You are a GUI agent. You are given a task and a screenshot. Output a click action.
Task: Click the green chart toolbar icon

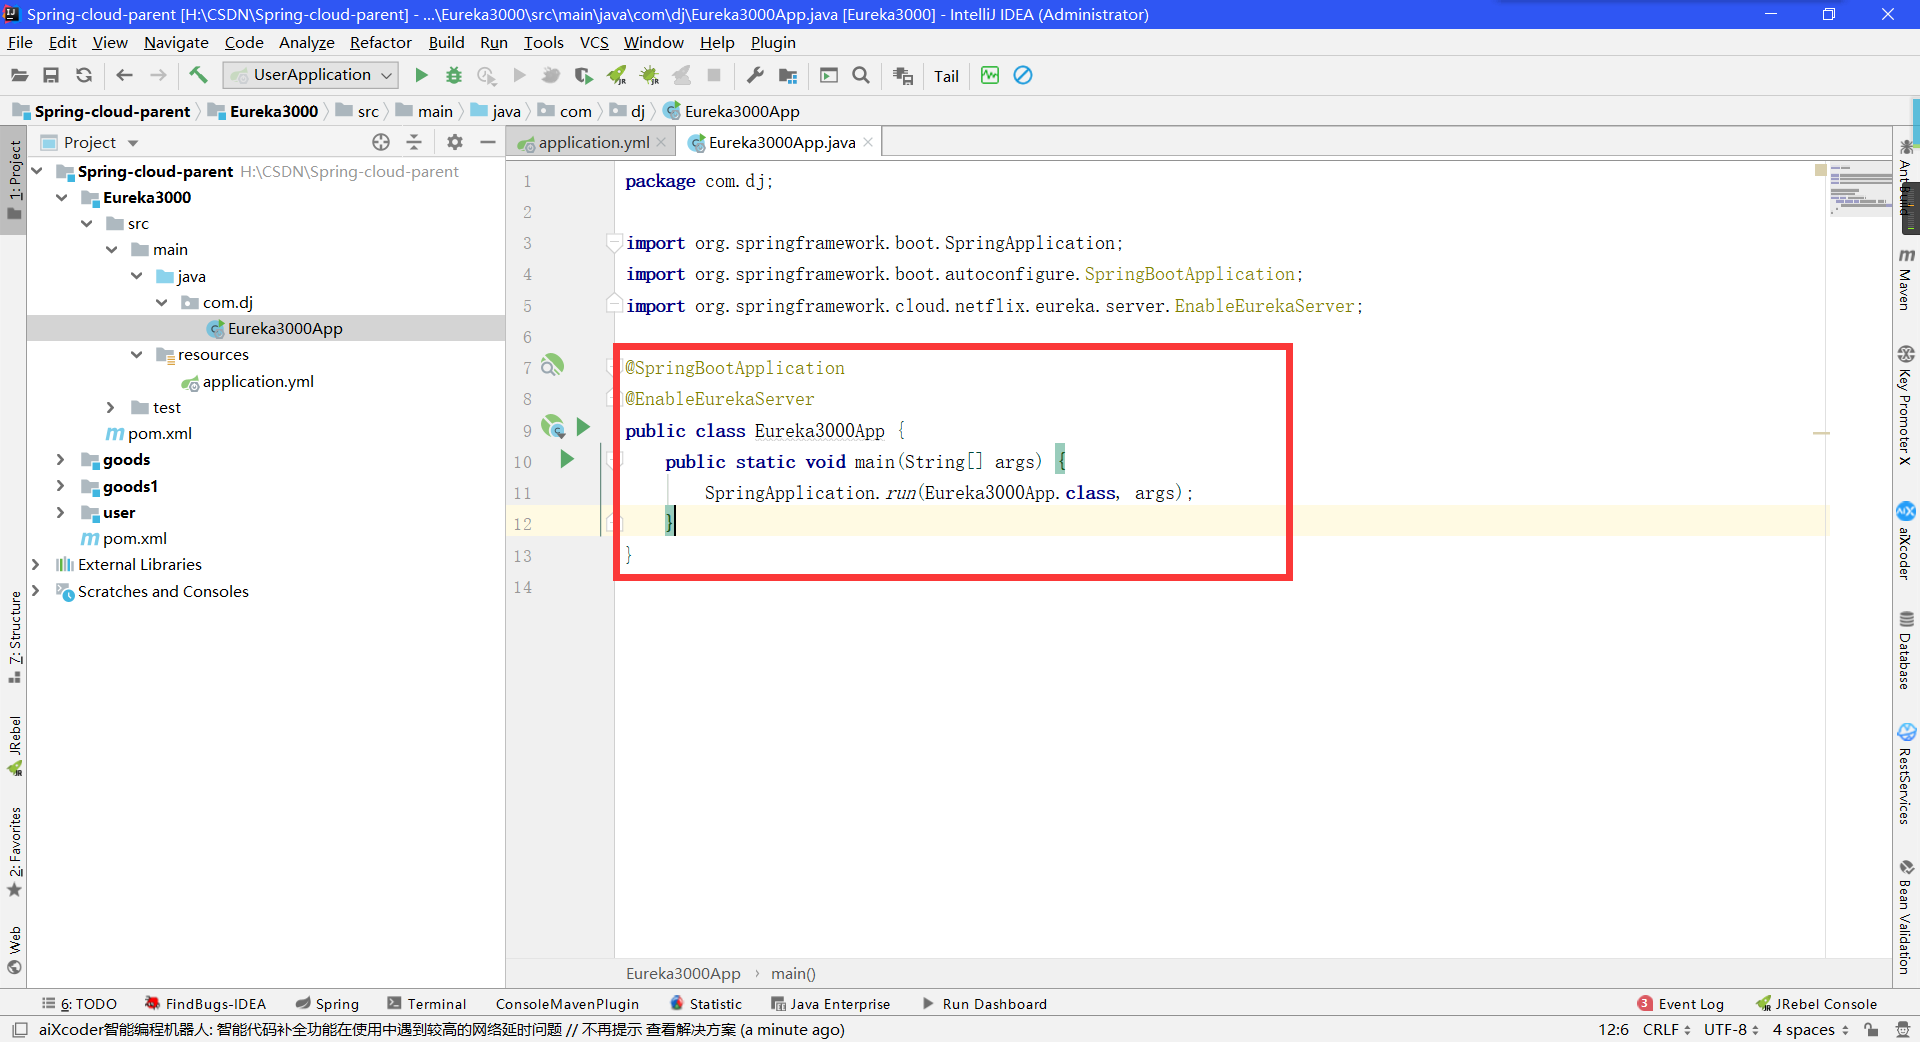point(990,75)
